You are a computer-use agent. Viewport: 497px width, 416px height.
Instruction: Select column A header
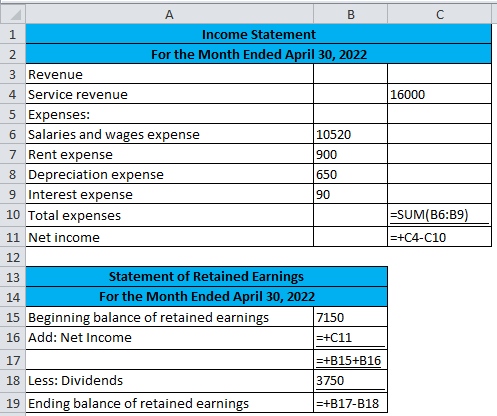coord(169,15)
